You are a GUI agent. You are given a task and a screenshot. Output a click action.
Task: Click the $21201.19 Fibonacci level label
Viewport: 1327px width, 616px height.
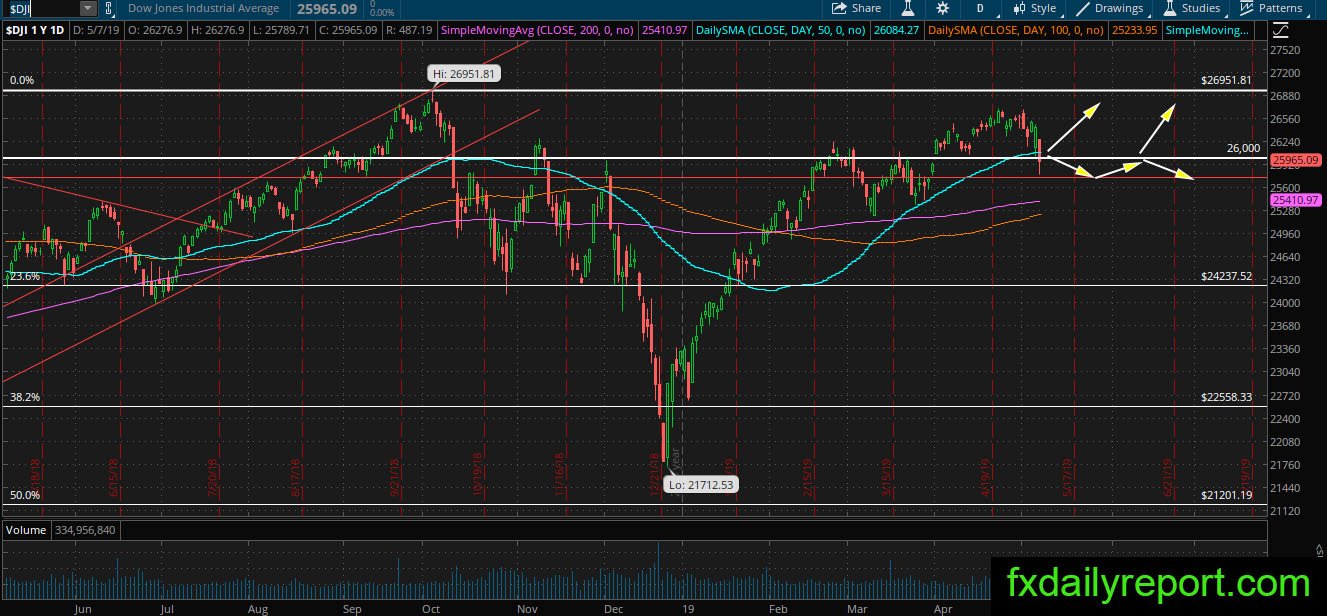(x=1227, y=495)
